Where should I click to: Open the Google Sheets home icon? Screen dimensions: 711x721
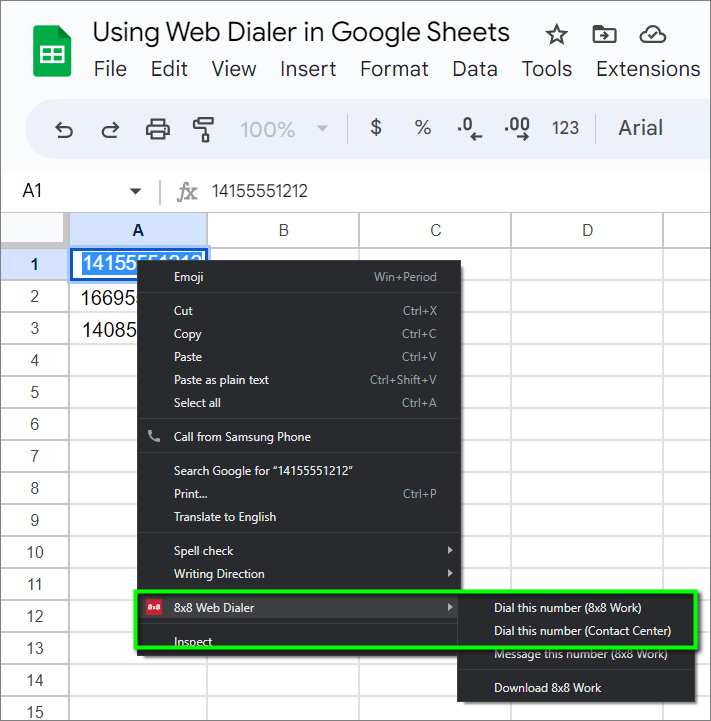[52, 51]
